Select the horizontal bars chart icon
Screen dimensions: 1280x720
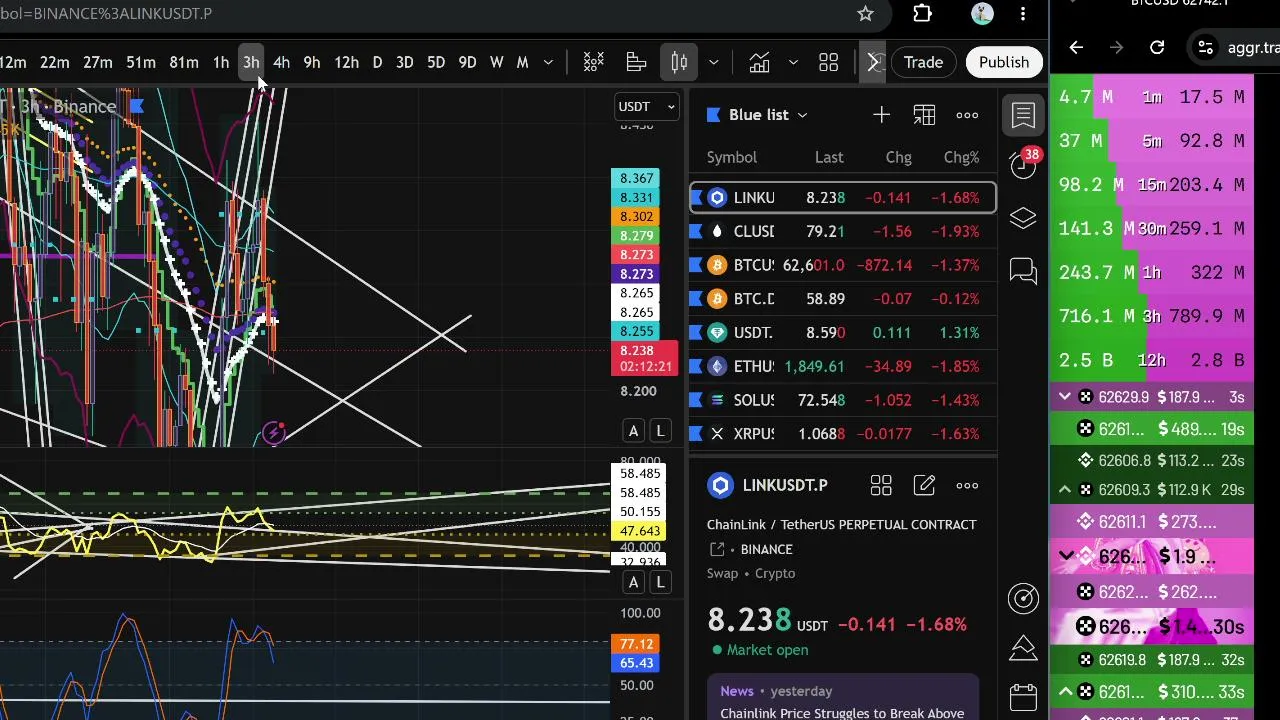pyautogui.click(x=636, y=63)
